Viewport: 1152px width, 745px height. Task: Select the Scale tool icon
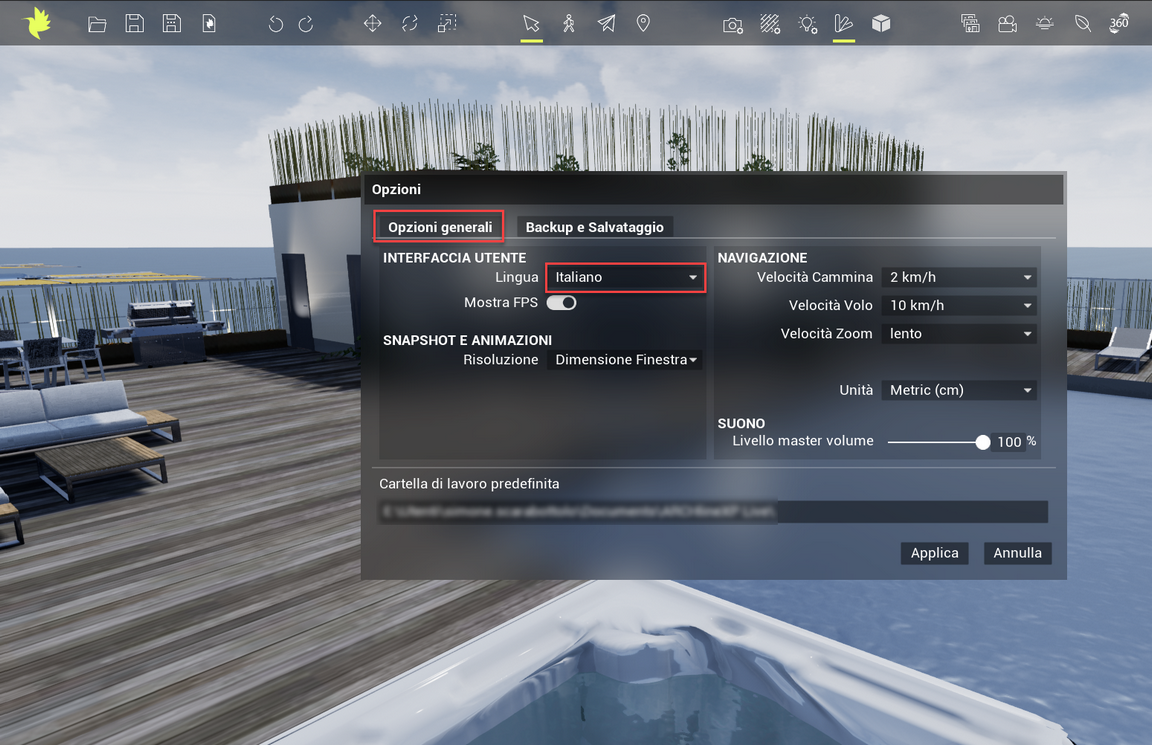pyautogui.click(x=447, y=24)
